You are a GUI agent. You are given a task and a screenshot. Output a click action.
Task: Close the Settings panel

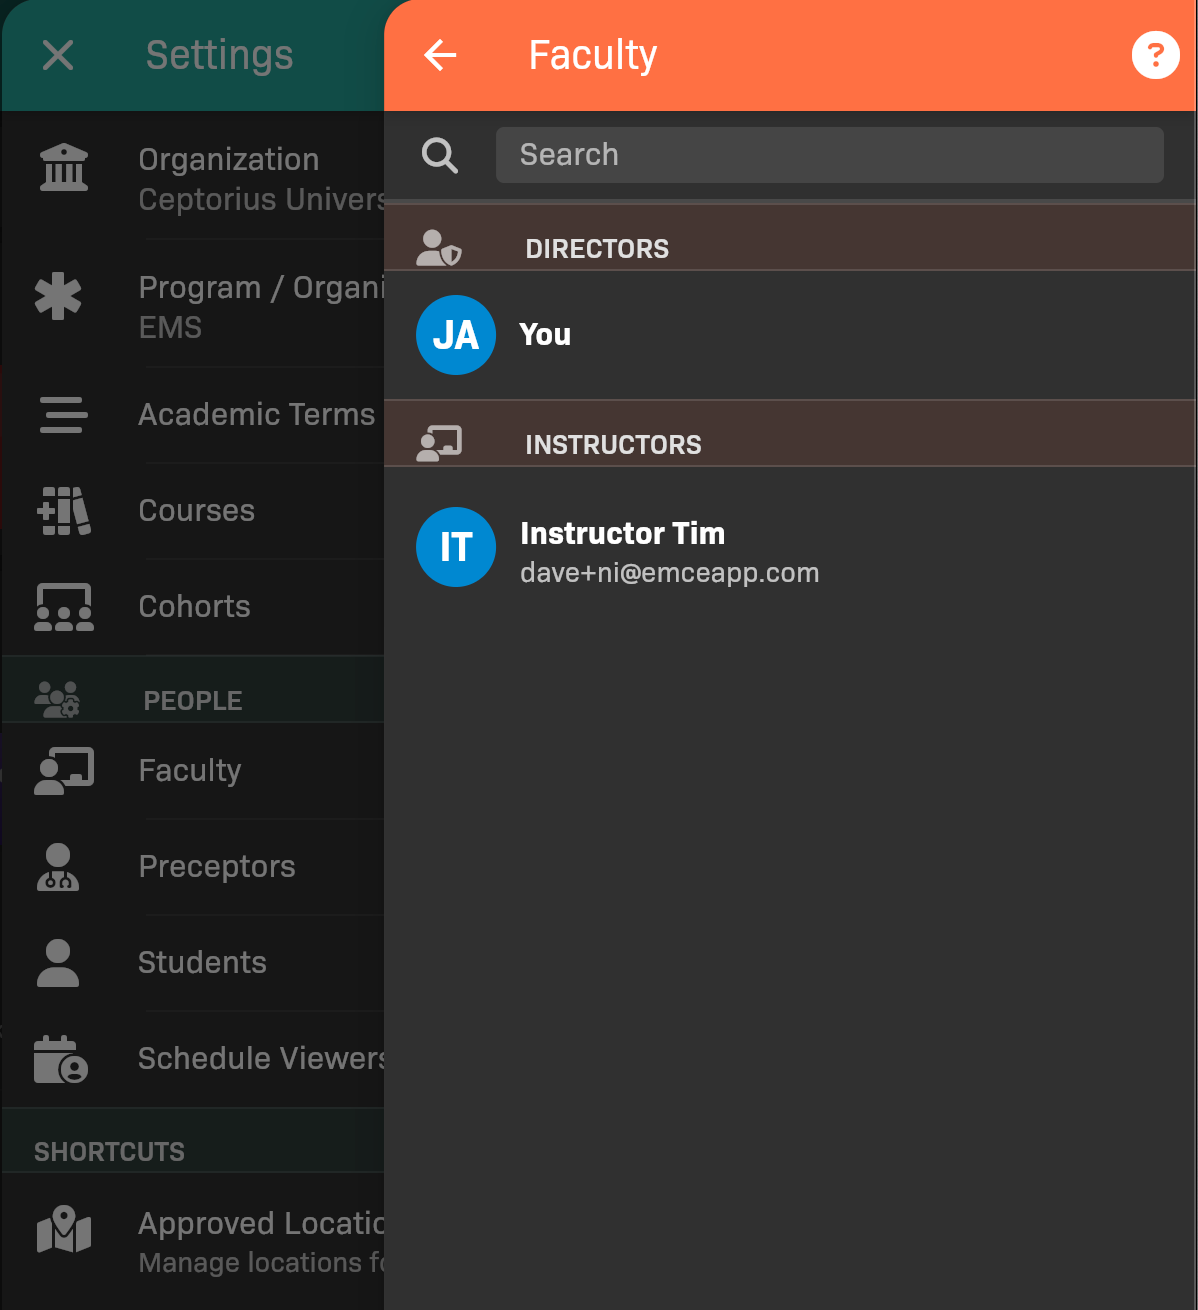(58, 55)
